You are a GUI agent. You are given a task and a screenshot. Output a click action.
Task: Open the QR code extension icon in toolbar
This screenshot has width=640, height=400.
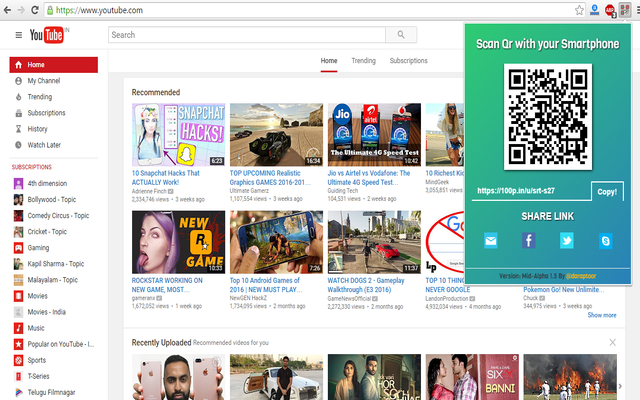tap(625, 10)
